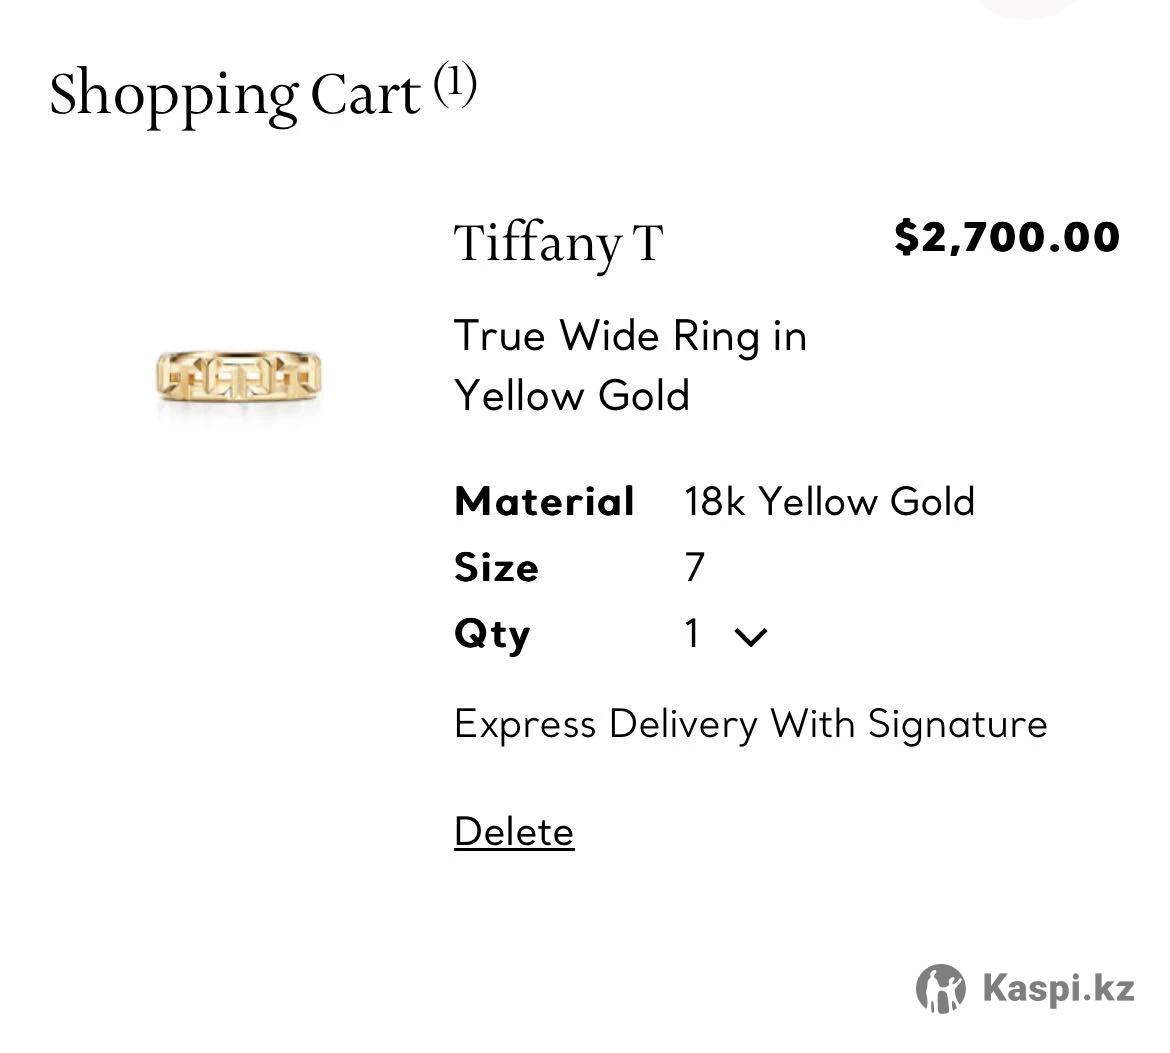Click the Kaspi.kz watermark text
Image resolution: width=1170 pixels, height=1053 pixels.
1058,989
